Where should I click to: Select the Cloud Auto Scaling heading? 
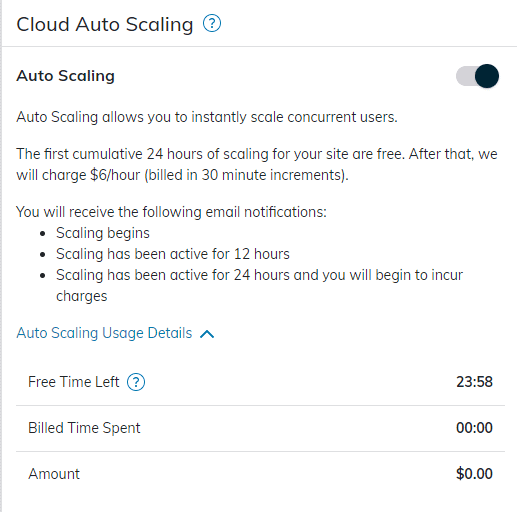click(x=105, y=25)
